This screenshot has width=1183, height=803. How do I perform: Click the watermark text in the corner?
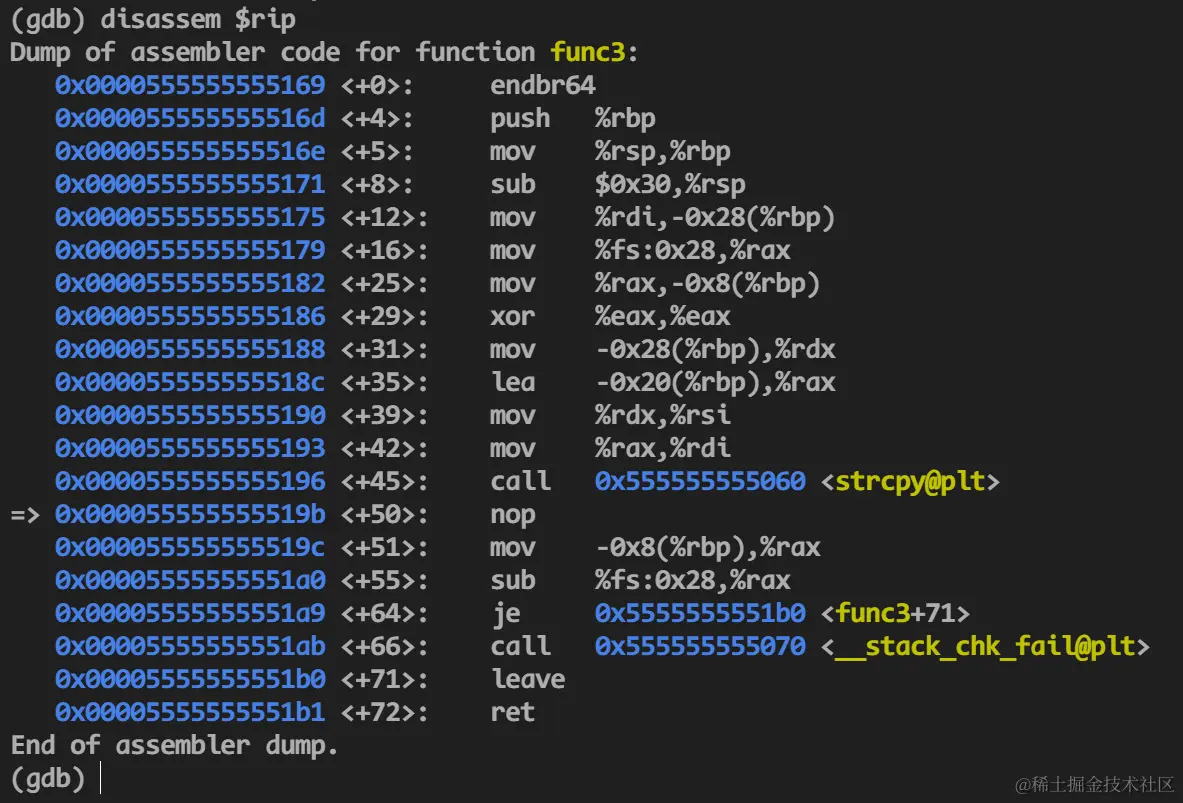[x=1093, y=782]
